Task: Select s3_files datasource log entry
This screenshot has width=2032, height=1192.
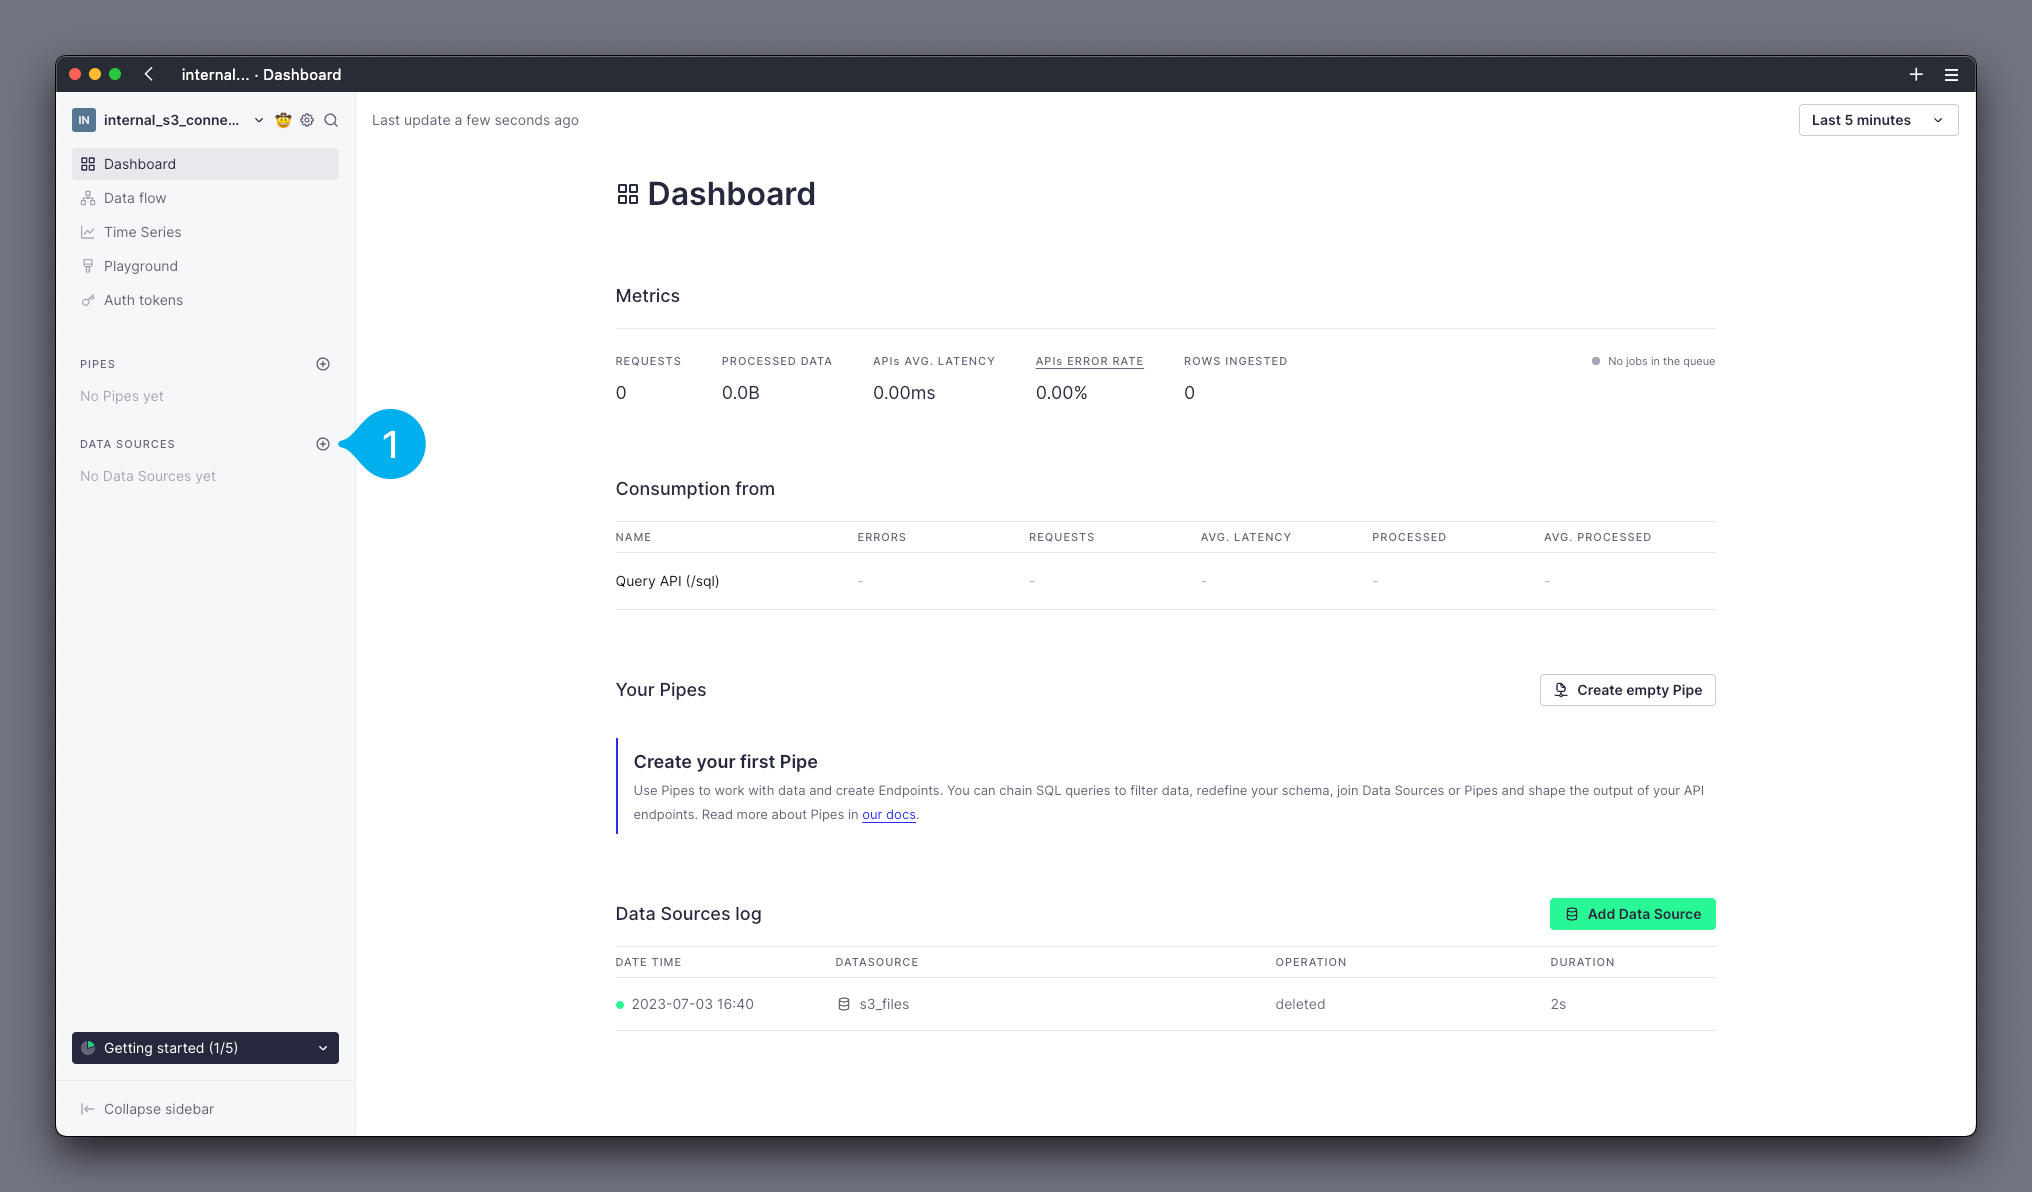Action: point(873,1004)
